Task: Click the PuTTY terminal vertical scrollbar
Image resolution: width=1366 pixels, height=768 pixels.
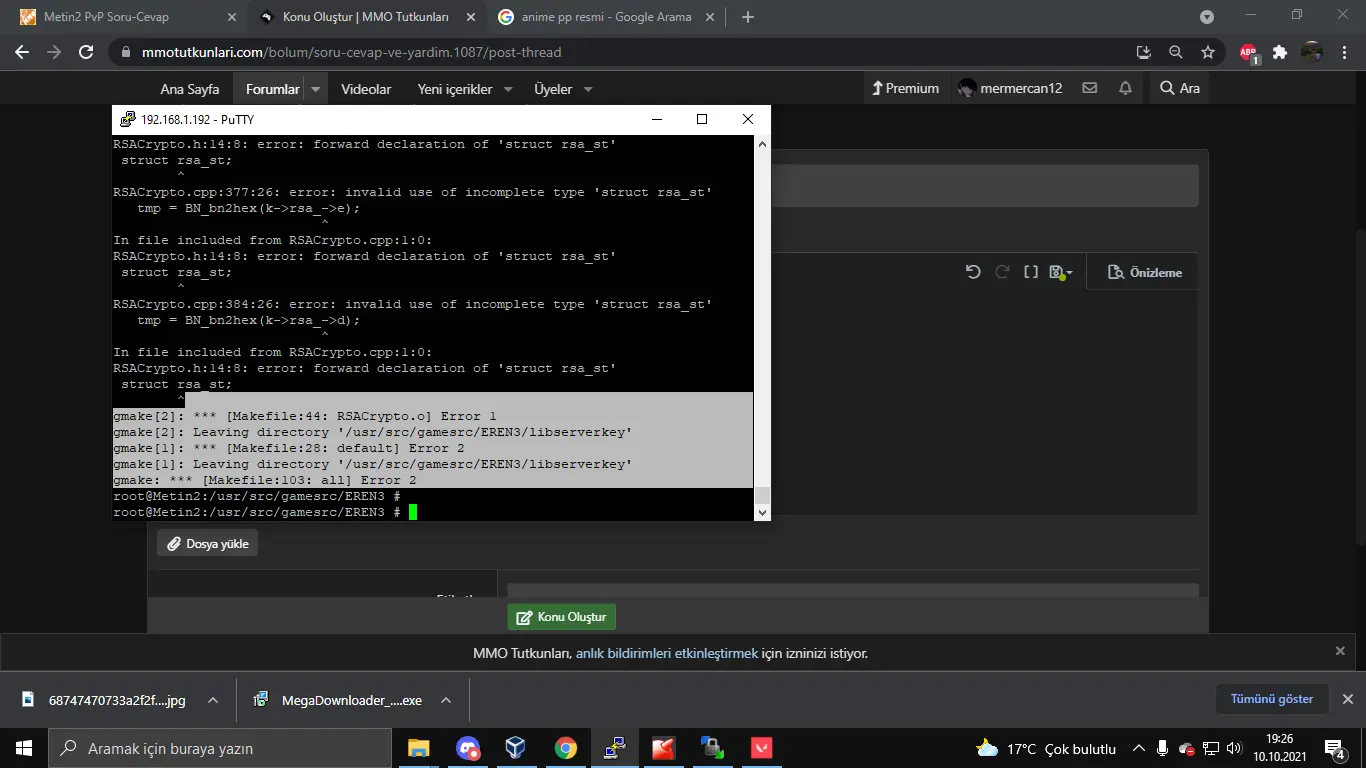Action: tap(762, 320)
